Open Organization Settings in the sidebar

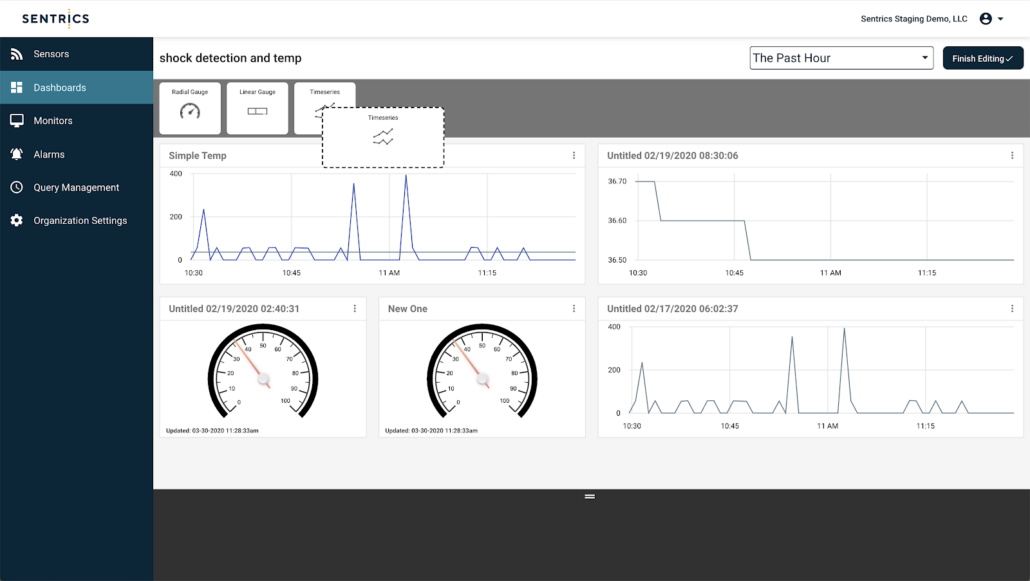pyautogui.click(x=76, y=221)
